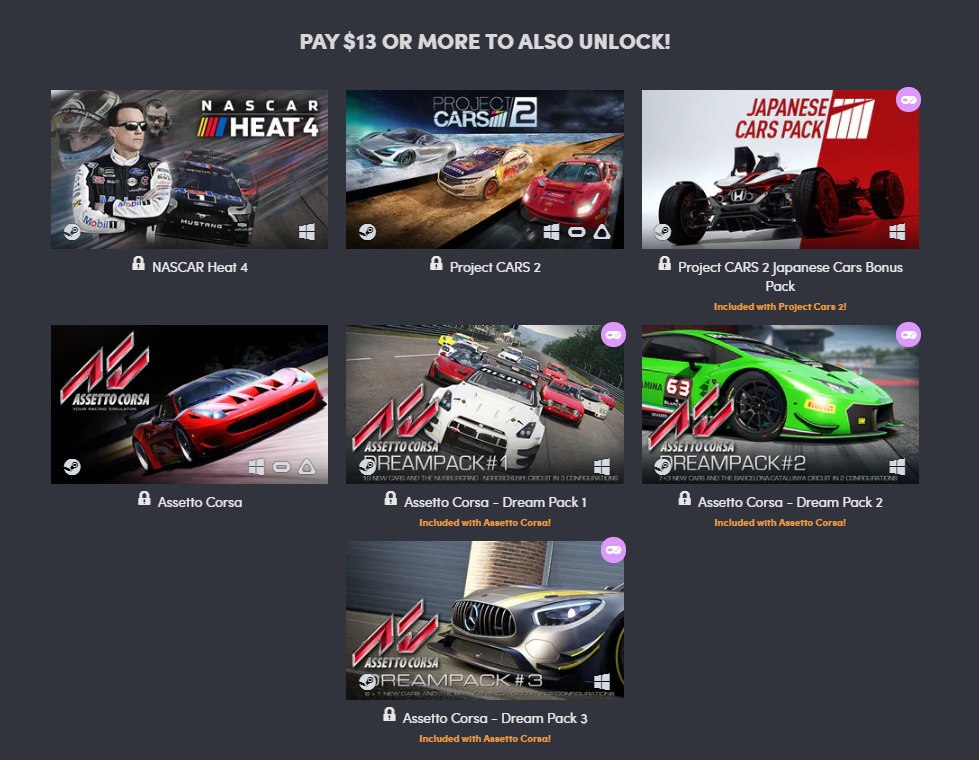Click the Oculus VR icon on Project CARS 2
The height and width of the screenshot is (760, 979).
click(x=576, y=232)
